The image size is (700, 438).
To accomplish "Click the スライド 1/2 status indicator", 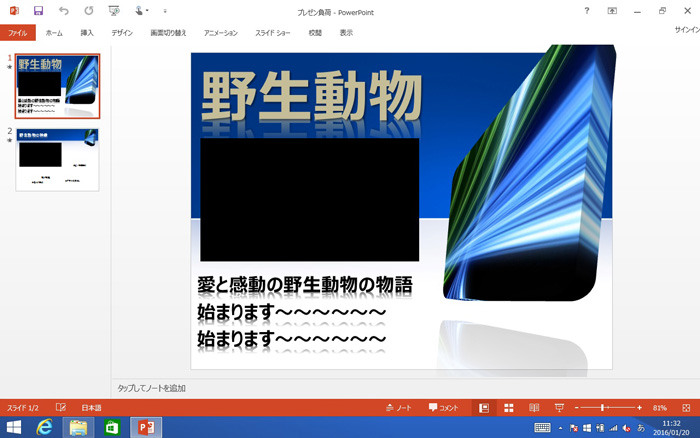I will point(23,408).
